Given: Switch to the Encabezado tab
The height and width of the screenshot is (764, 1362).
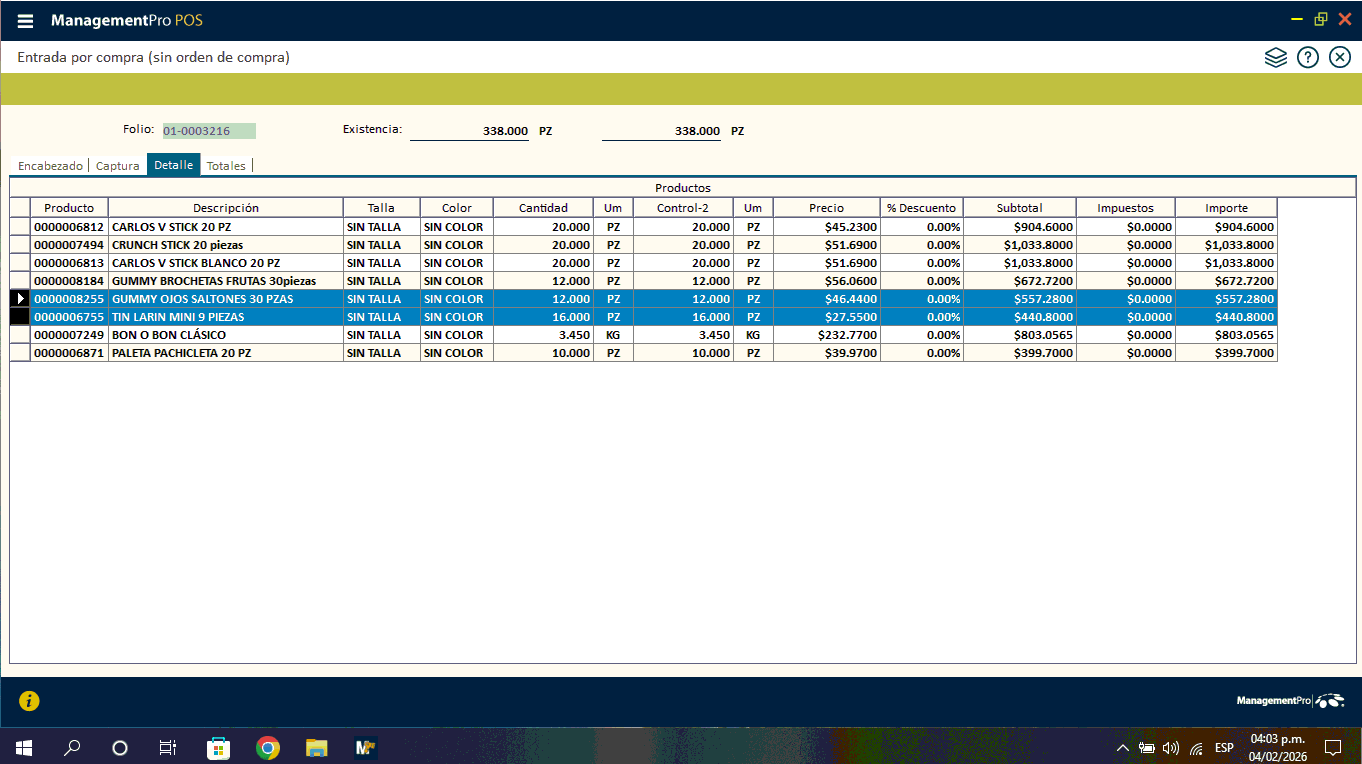Looking at the screenshot, I should tap(50, 166).
